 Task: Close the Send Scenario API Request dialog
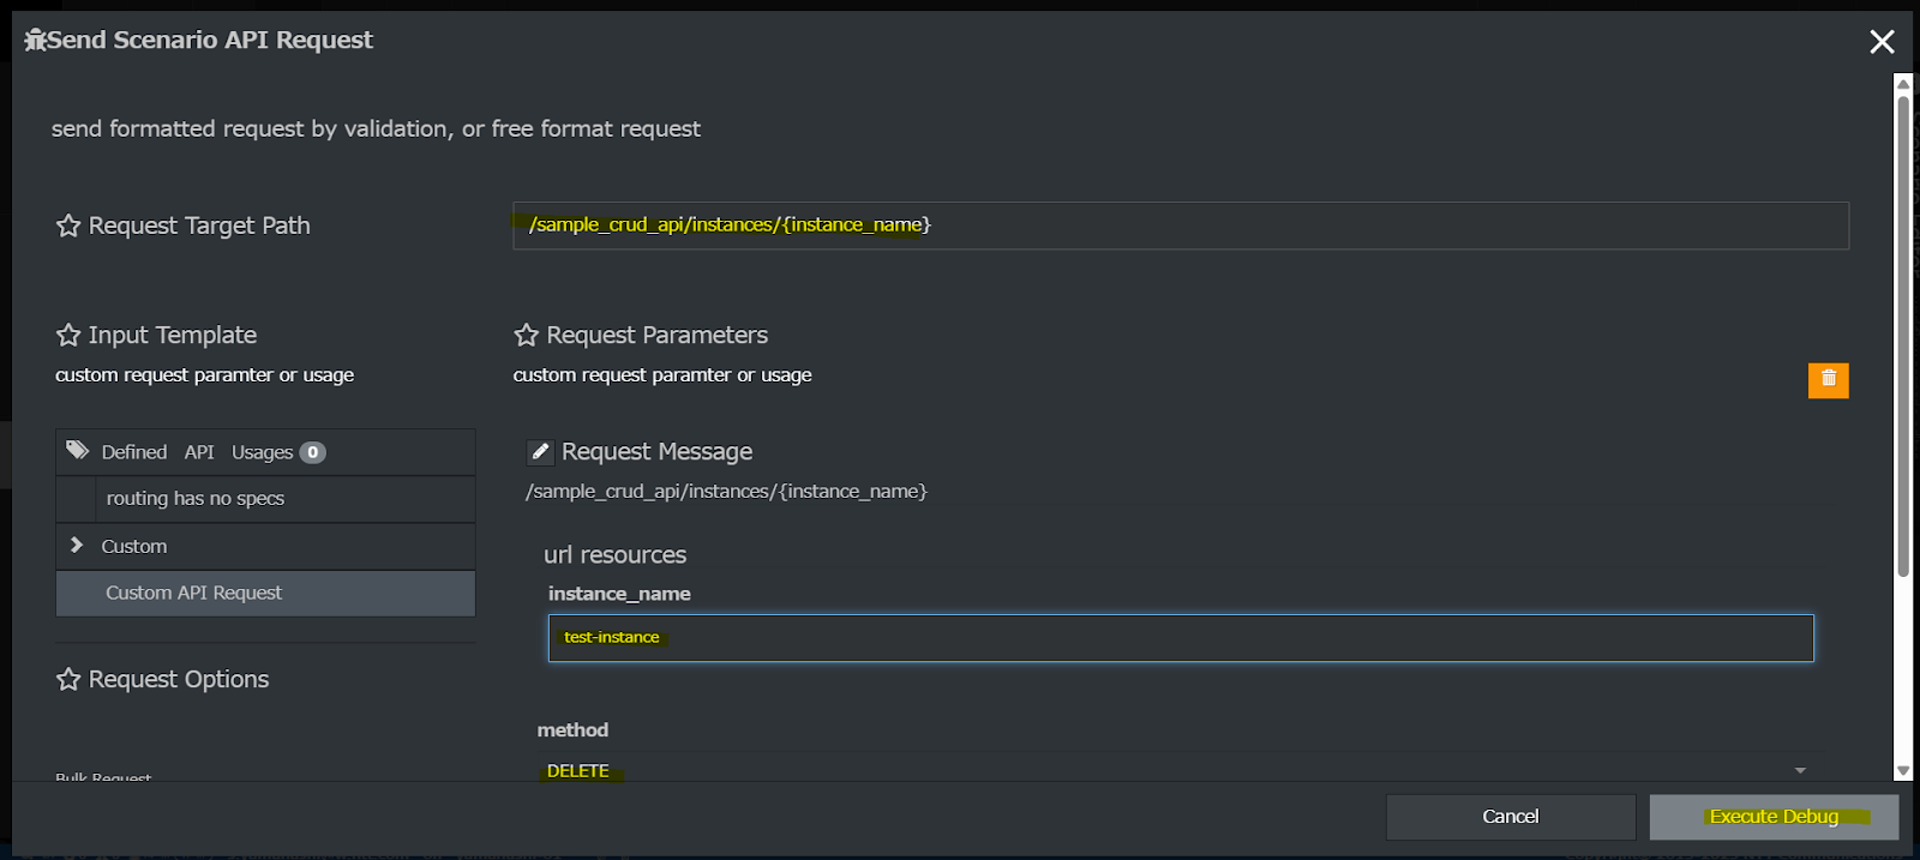pos(1881,41)
